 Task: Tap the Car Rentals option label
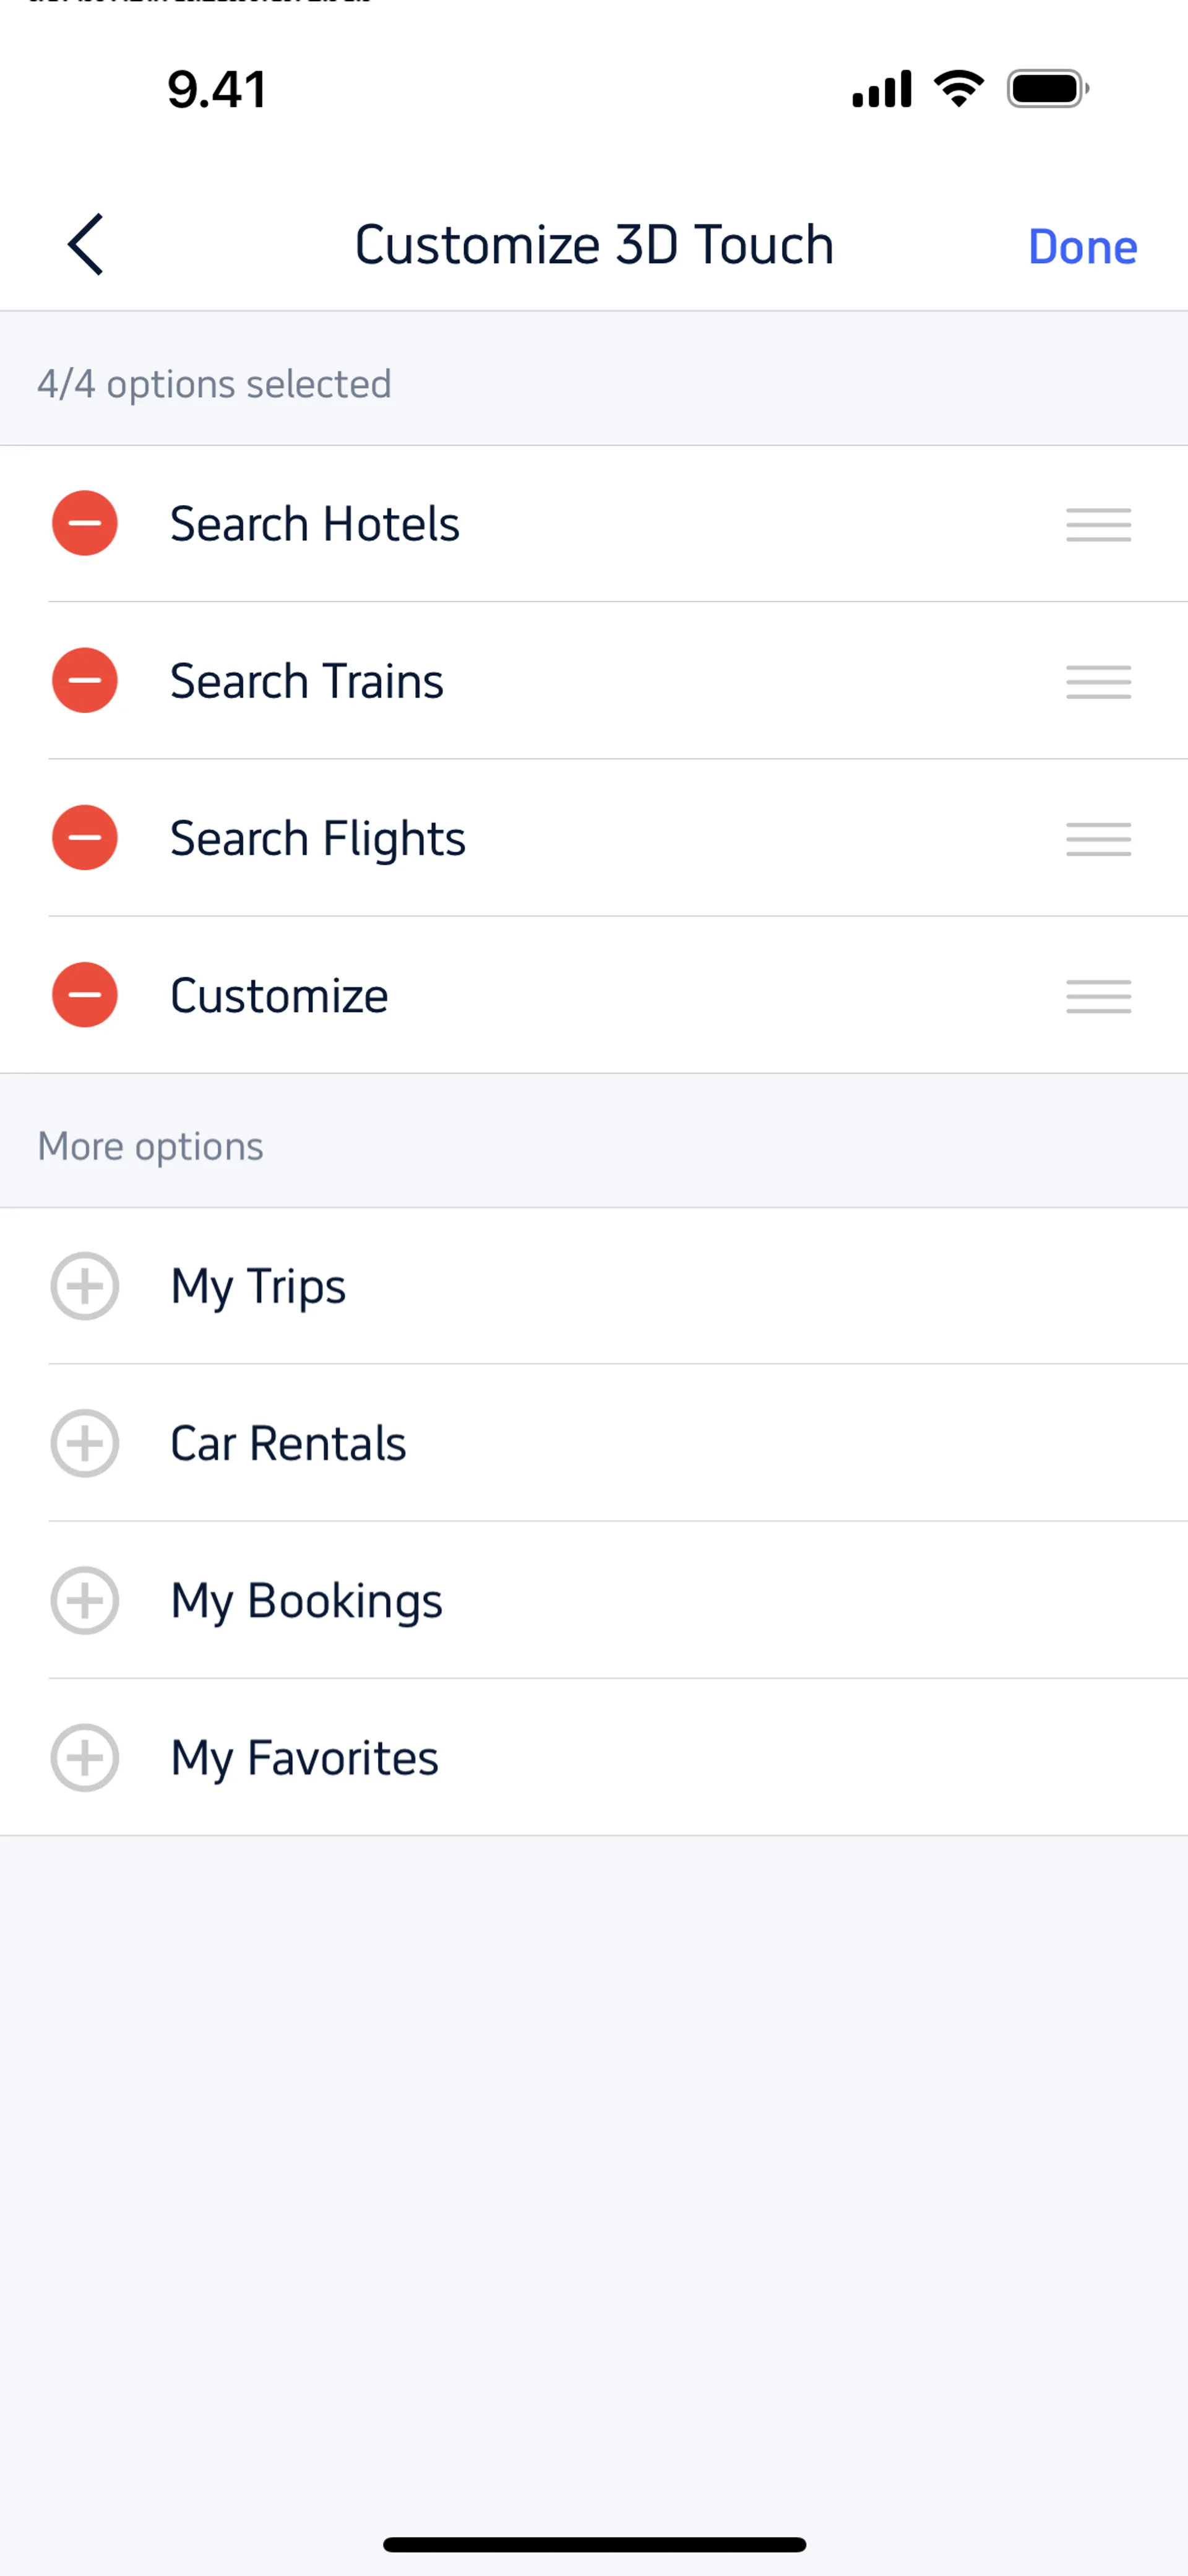[288, 1444]
